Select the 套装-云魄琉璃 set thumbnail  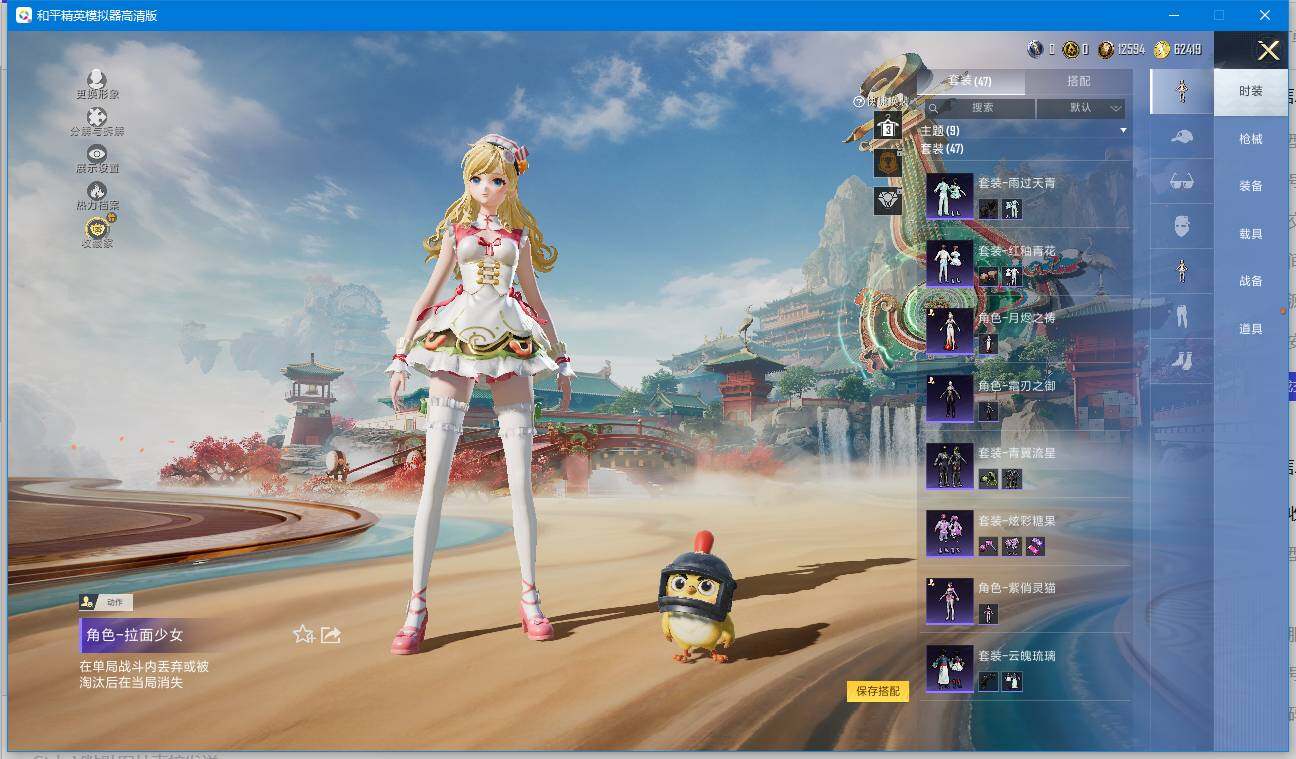click(949, 668)
